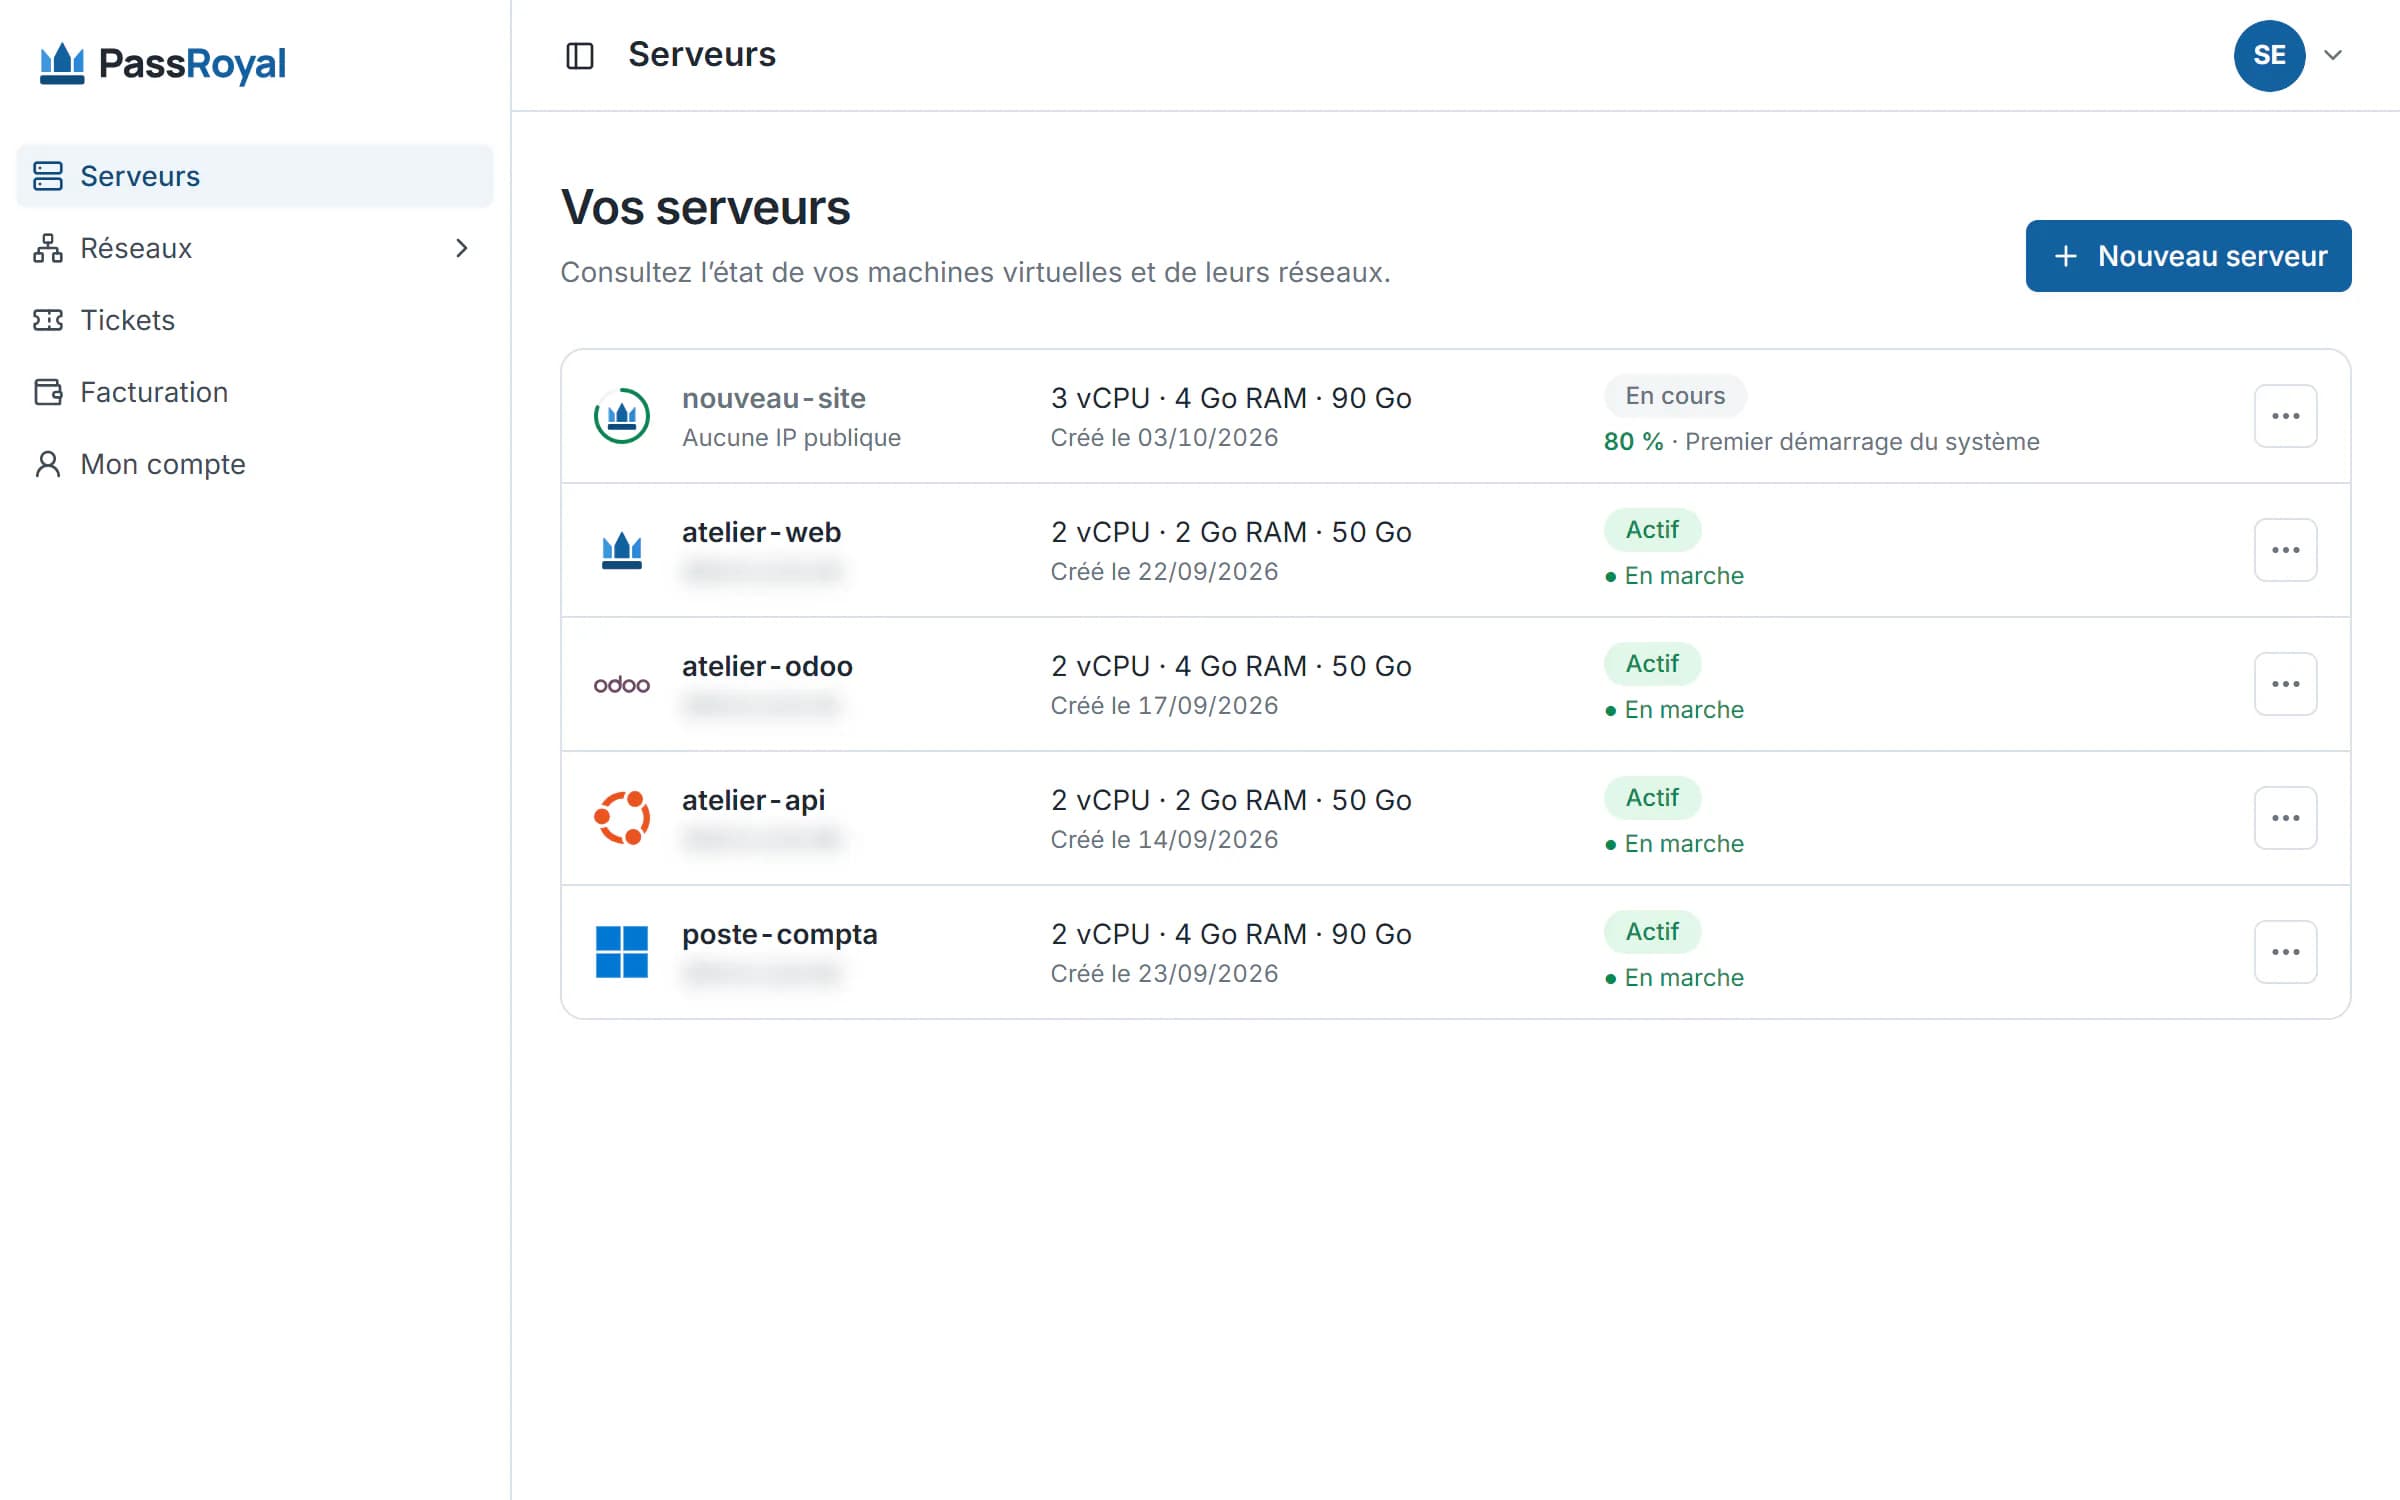2400x1500 pixels.
Task: Open actions menu for atelier-odoo
Action: pos(2286,684)
